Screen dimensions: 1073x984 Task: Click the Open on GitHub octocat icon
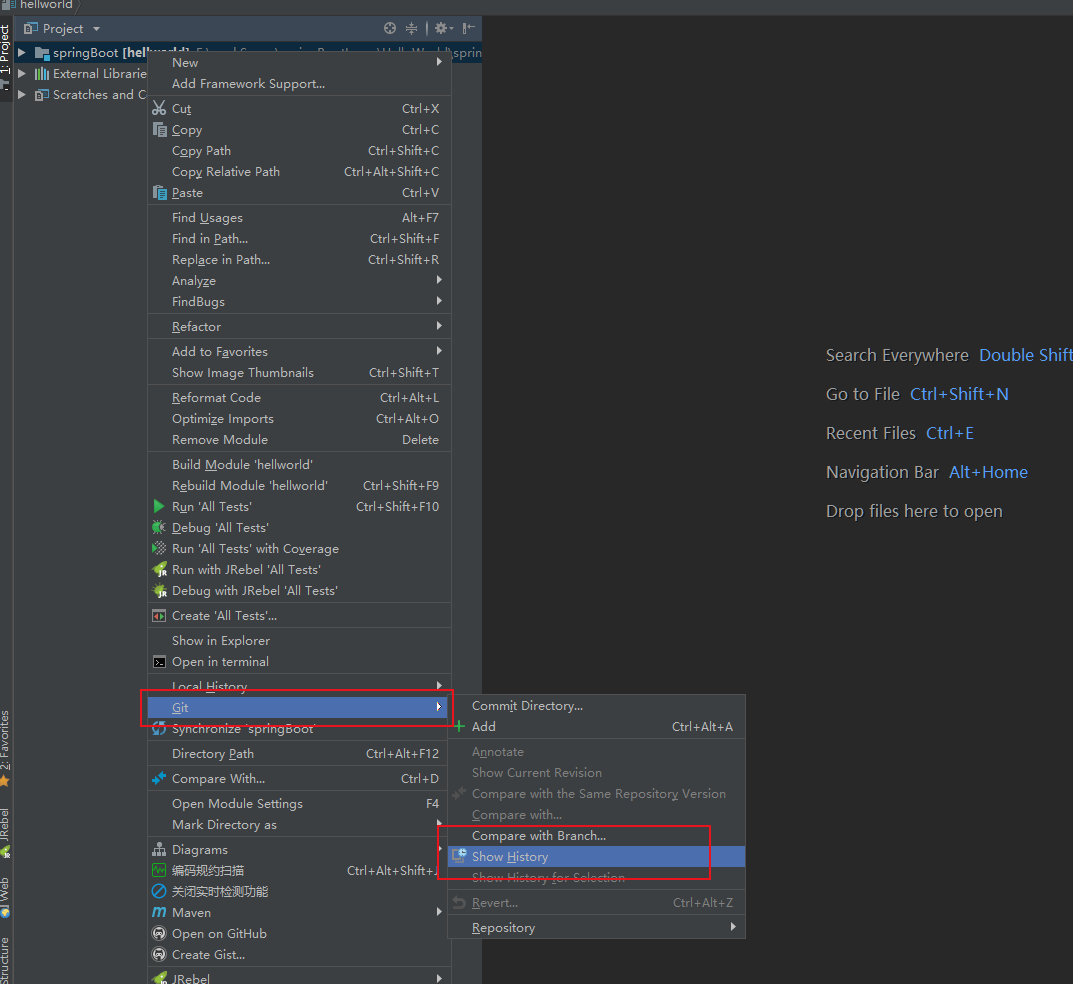[159, 933]
